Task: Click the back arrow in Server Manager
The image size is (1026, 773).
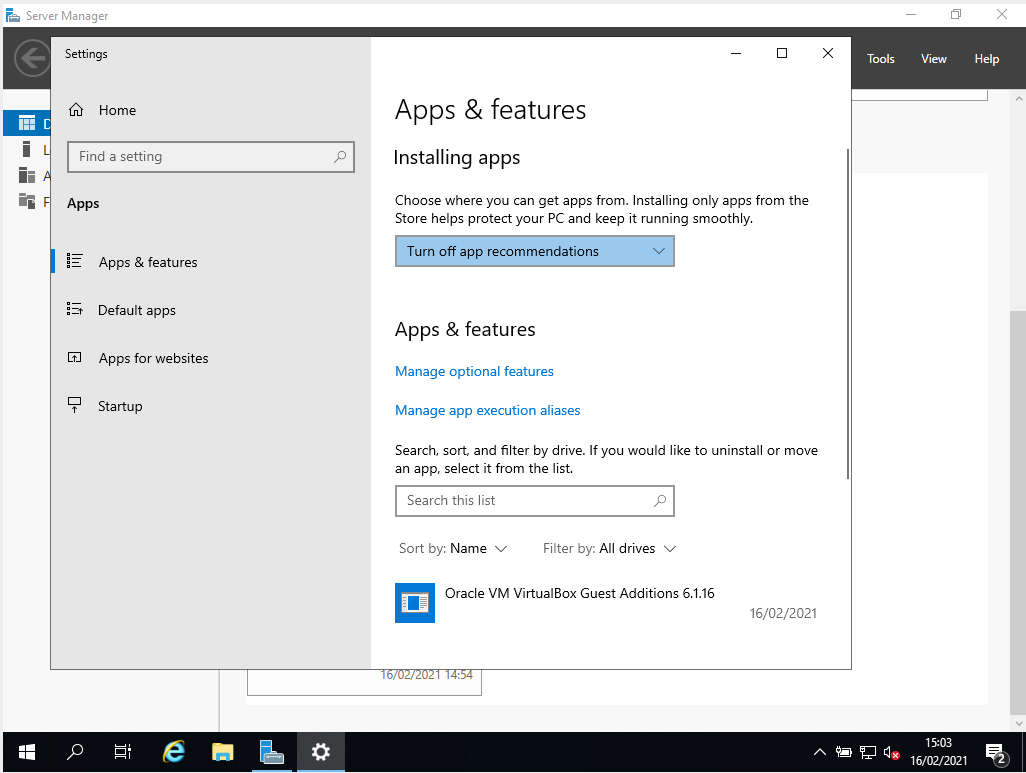Action: 31,58
